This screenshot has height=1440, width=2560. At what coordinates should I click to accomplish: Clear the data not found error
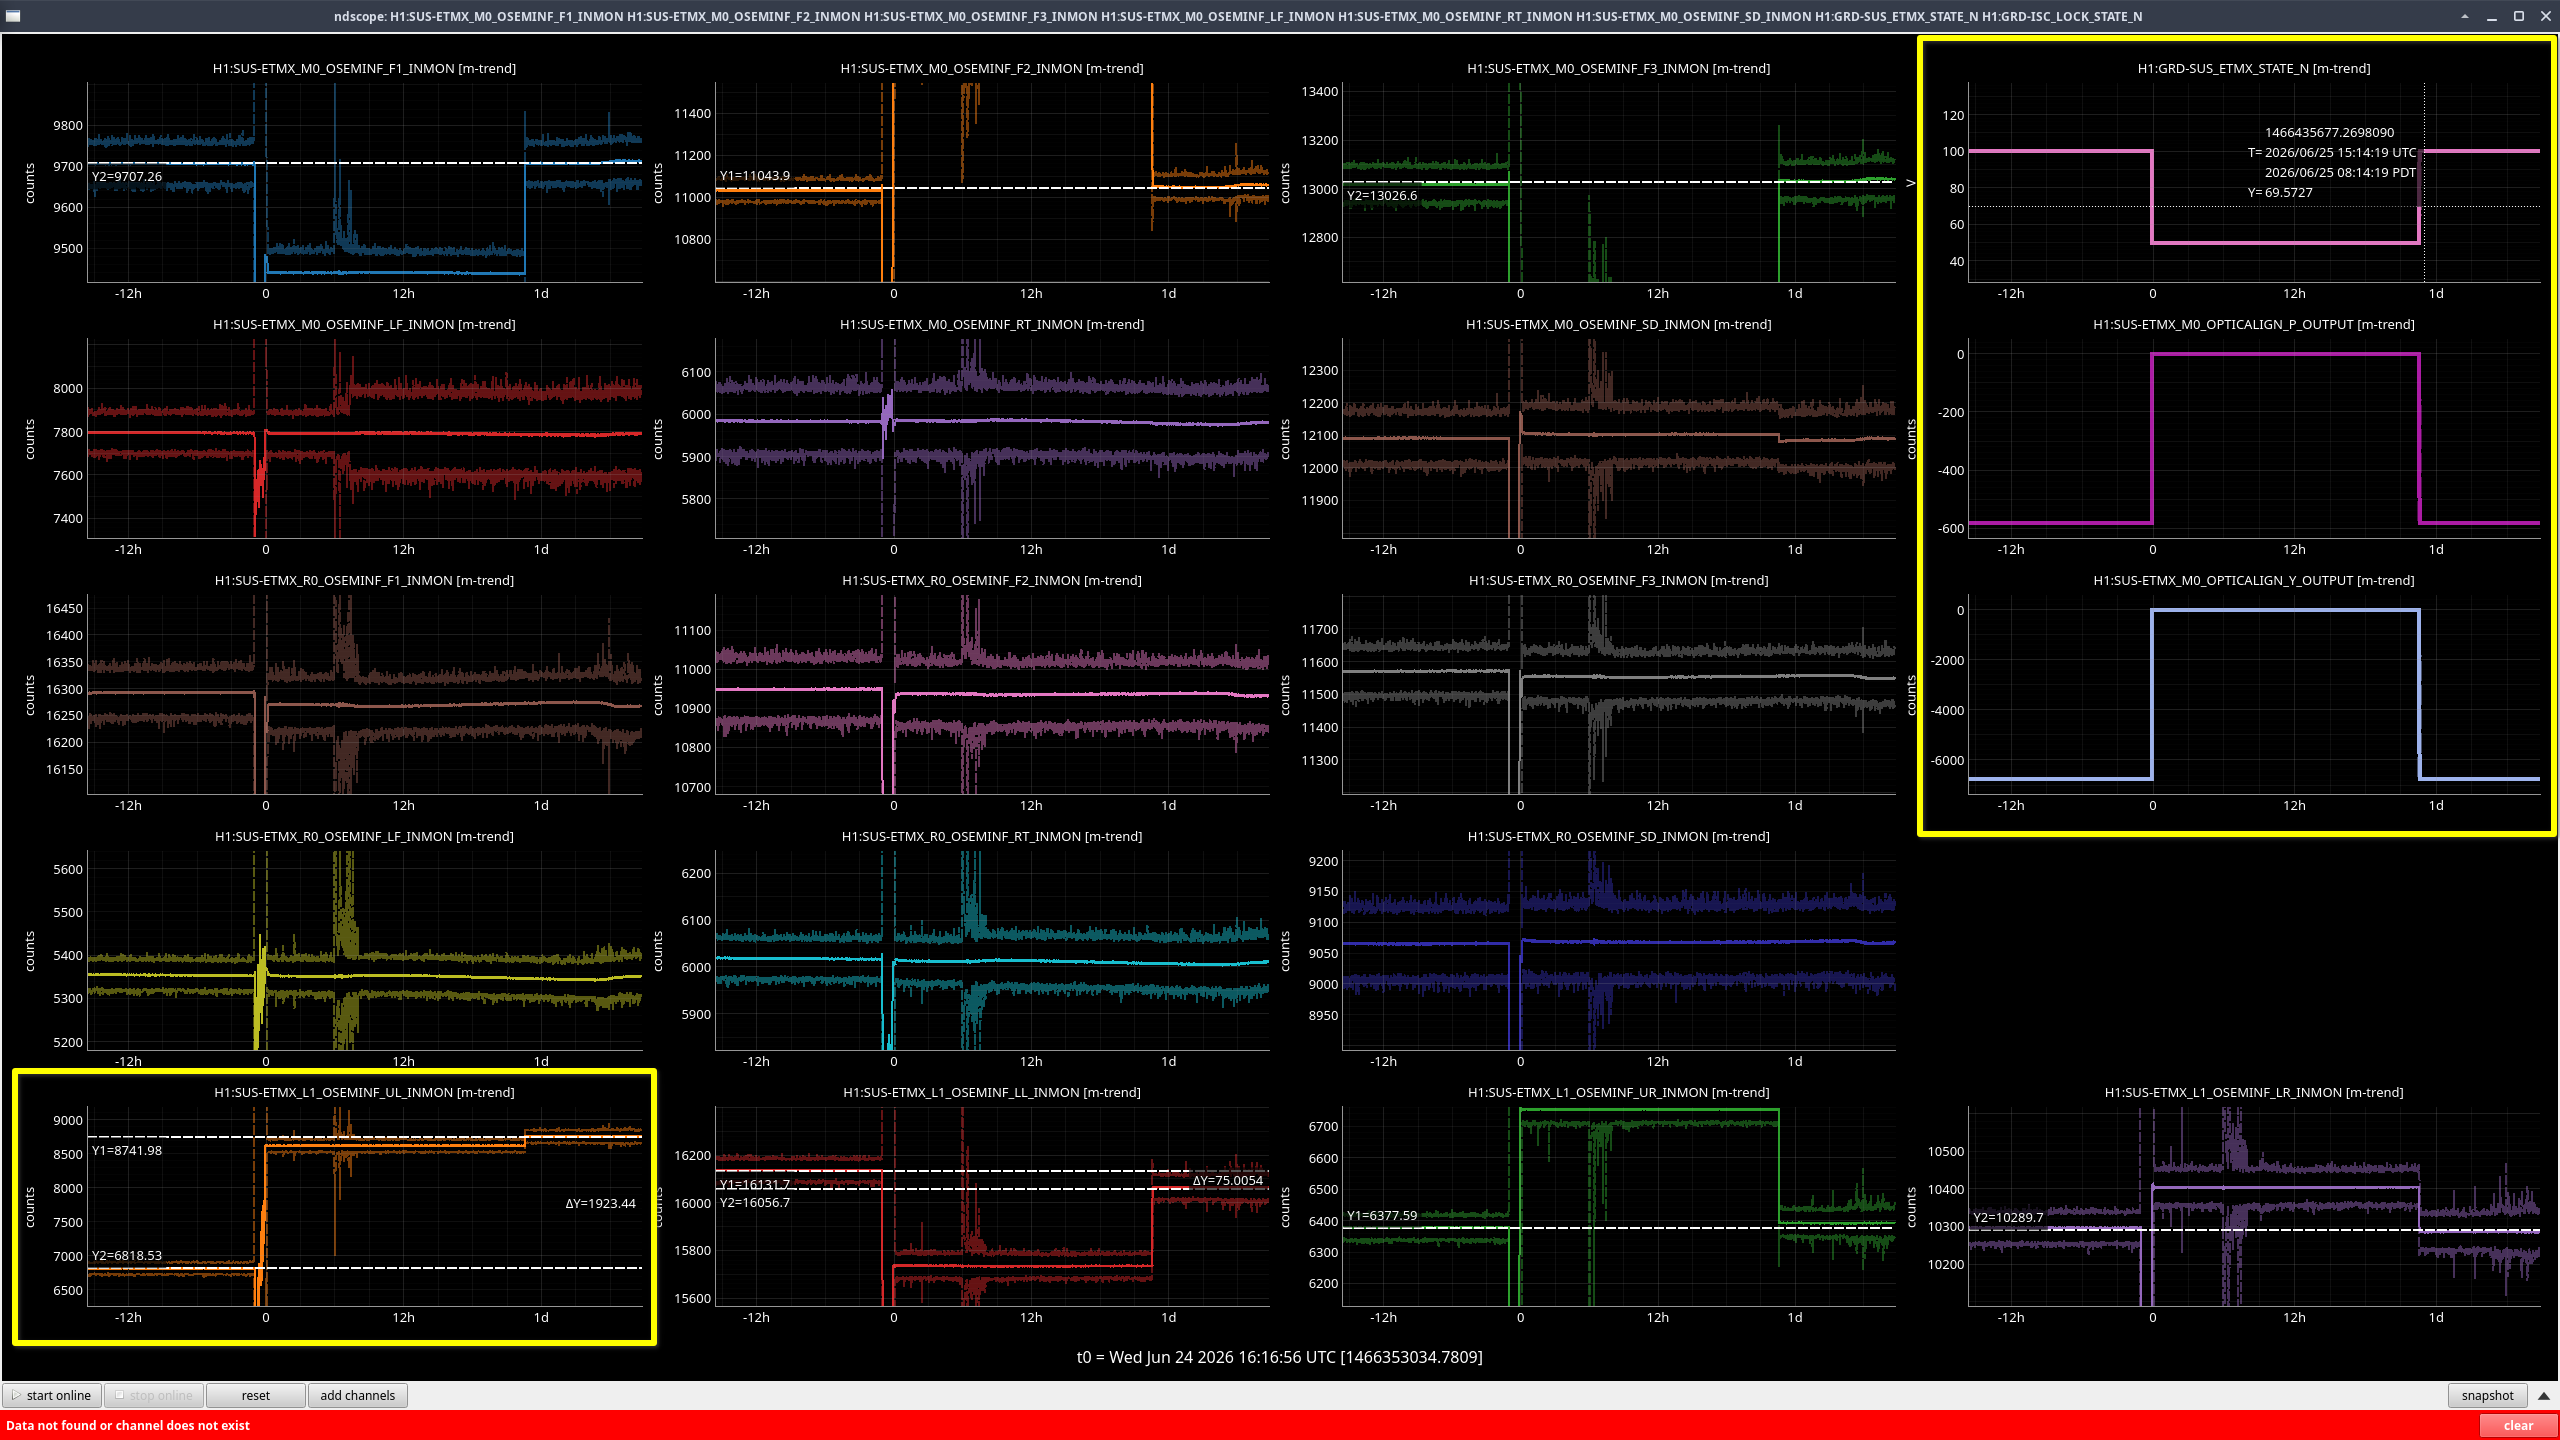[2518, 1425]
